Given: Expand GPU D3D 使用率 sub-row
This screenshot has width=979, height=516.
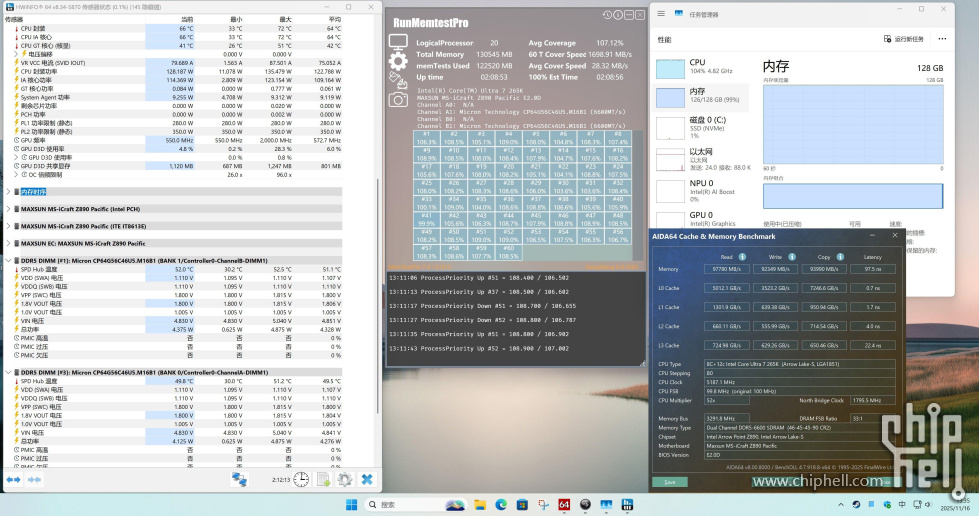Looking at the screenshot, I should (17, 157).
